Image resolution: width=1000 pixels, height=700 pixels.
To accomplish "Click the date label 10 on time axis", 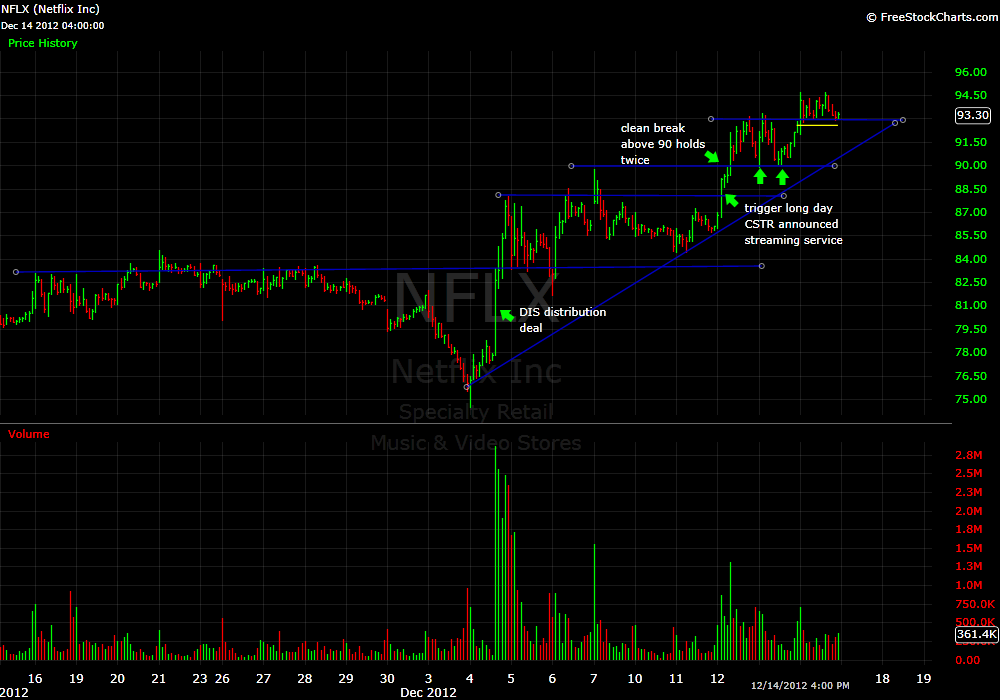I will click(635, 678).
